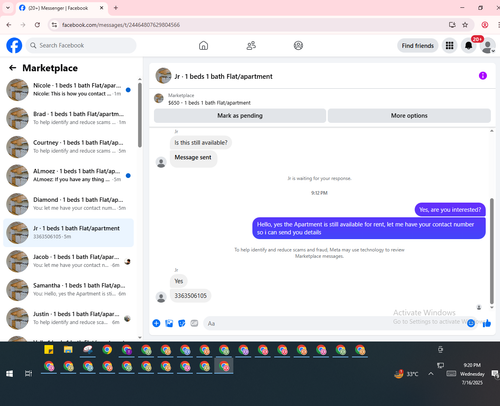This screenshot has width=500, height=406.
Task: Open weather widget showing 33°C
Action: click(406, 374)
